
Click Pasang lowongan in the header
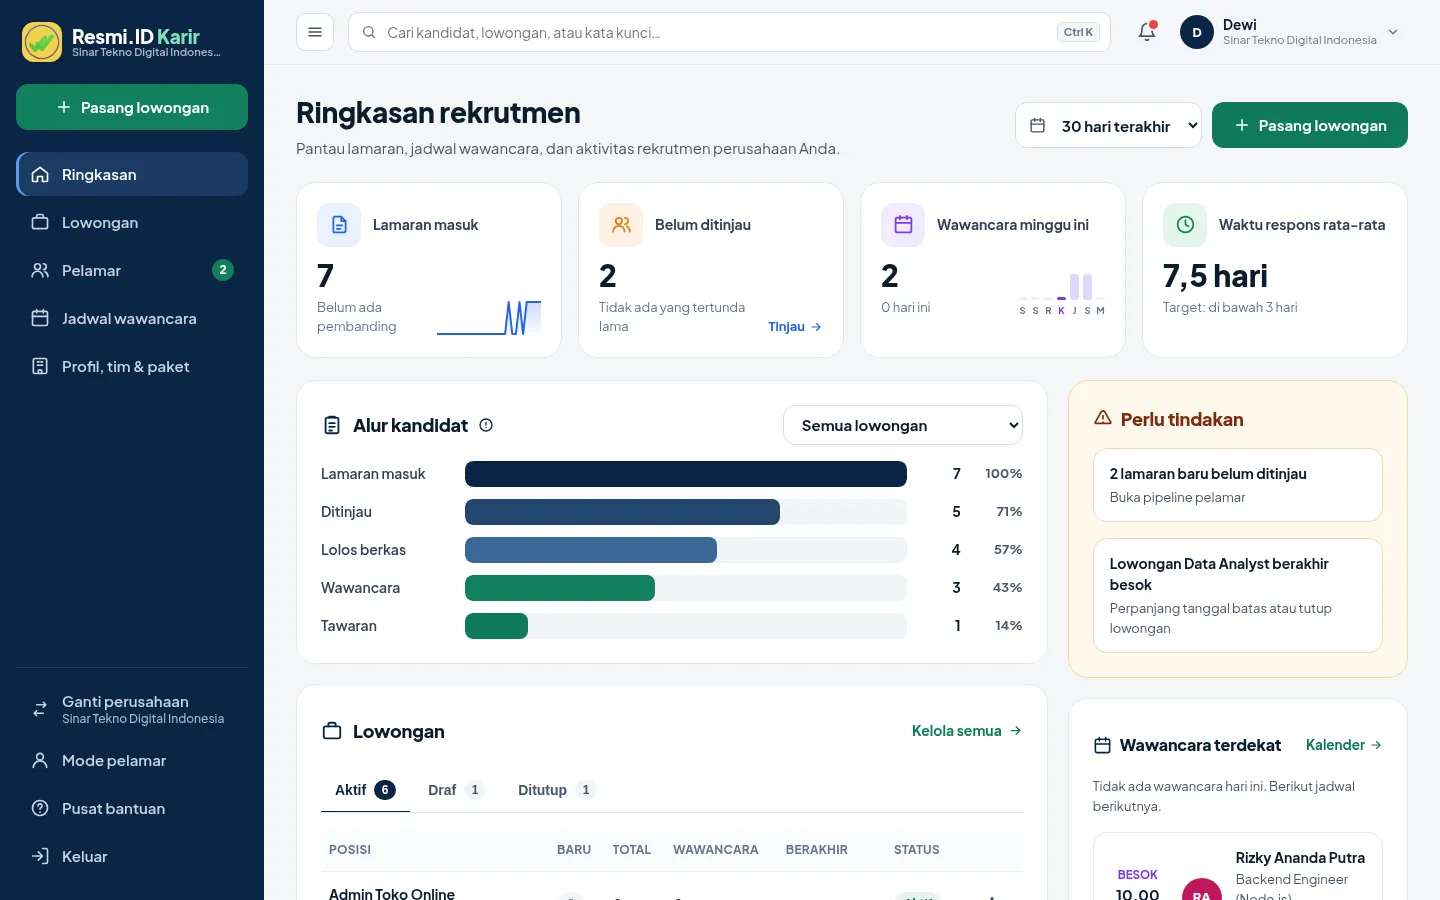coord(1310,125)
